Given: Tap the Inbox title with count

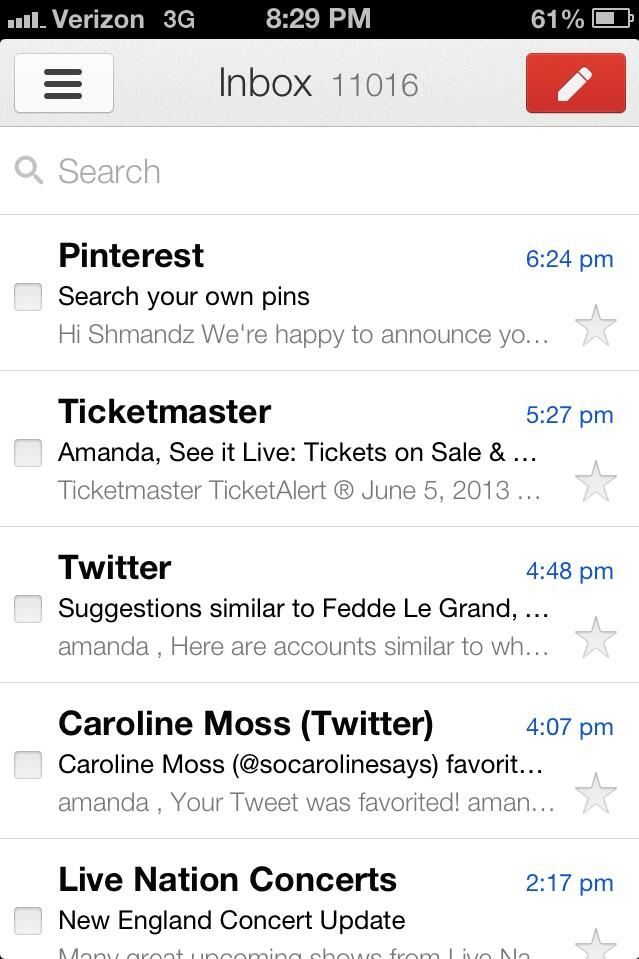Looking at the screenshot, I should click(318, 83).
